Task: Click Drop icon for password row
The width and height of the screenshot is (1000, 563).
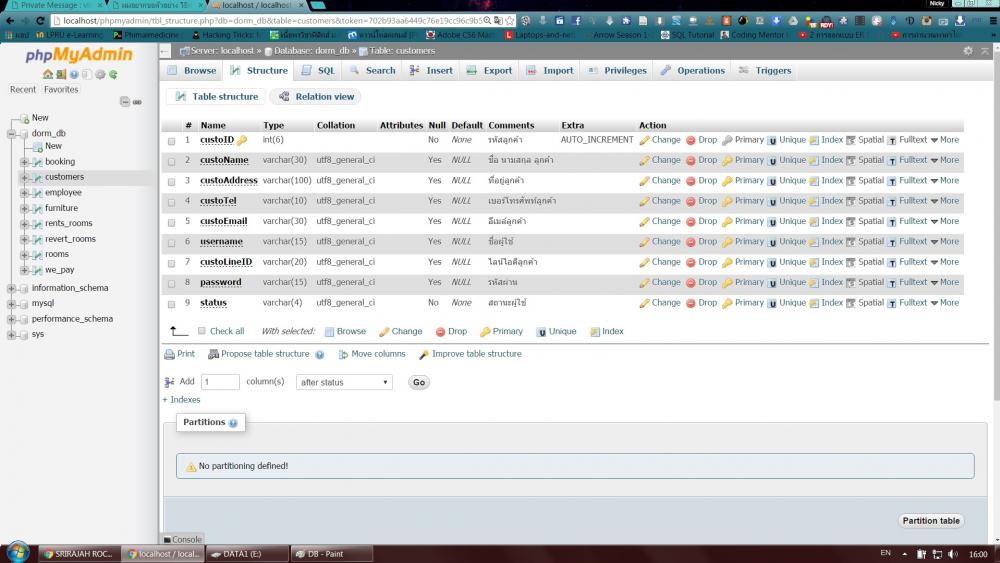Action: click(691, 283)
